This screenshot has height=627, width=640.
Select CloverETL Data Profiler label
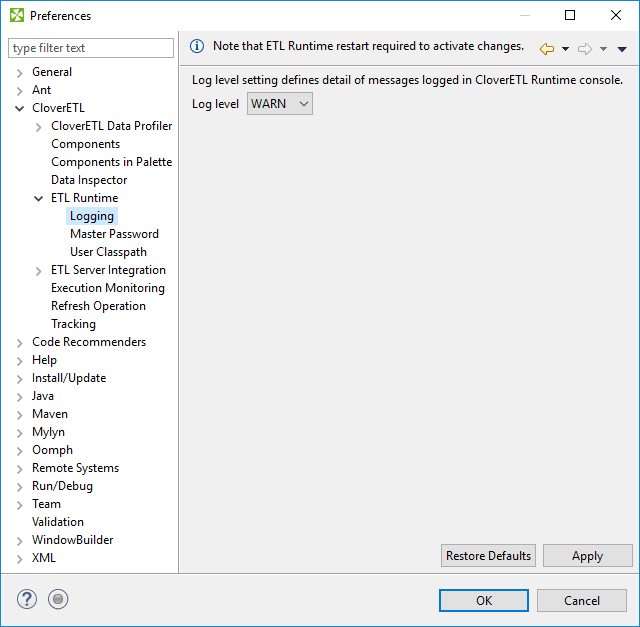click(111, 126)
